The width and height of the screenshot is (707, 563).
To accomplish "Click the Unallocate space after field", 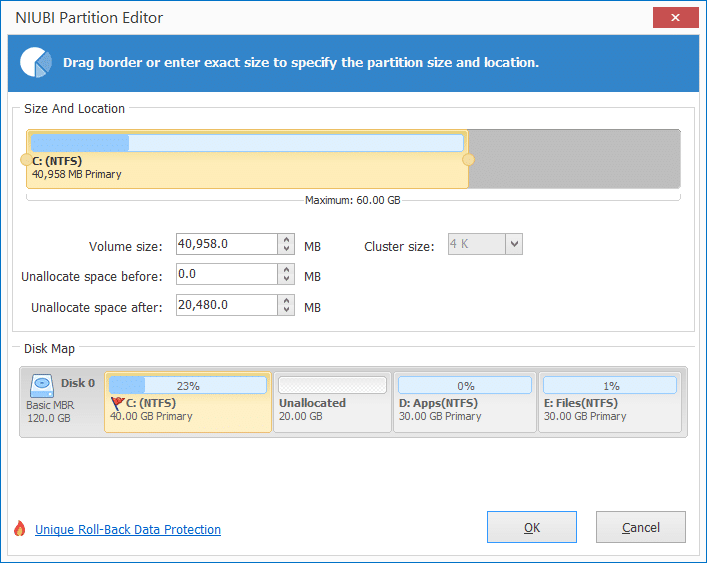I will pos(227,305).
